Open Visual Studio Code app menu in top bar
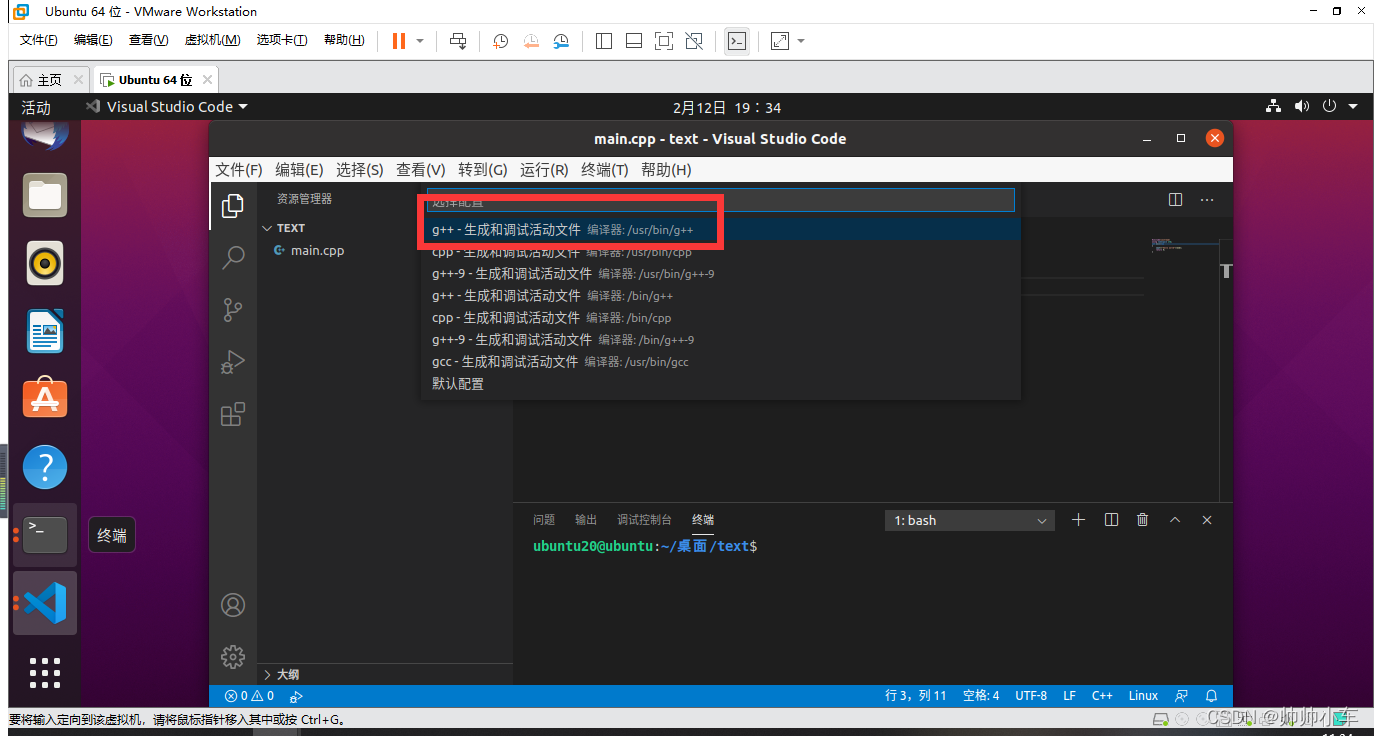 tap(167, 107)
